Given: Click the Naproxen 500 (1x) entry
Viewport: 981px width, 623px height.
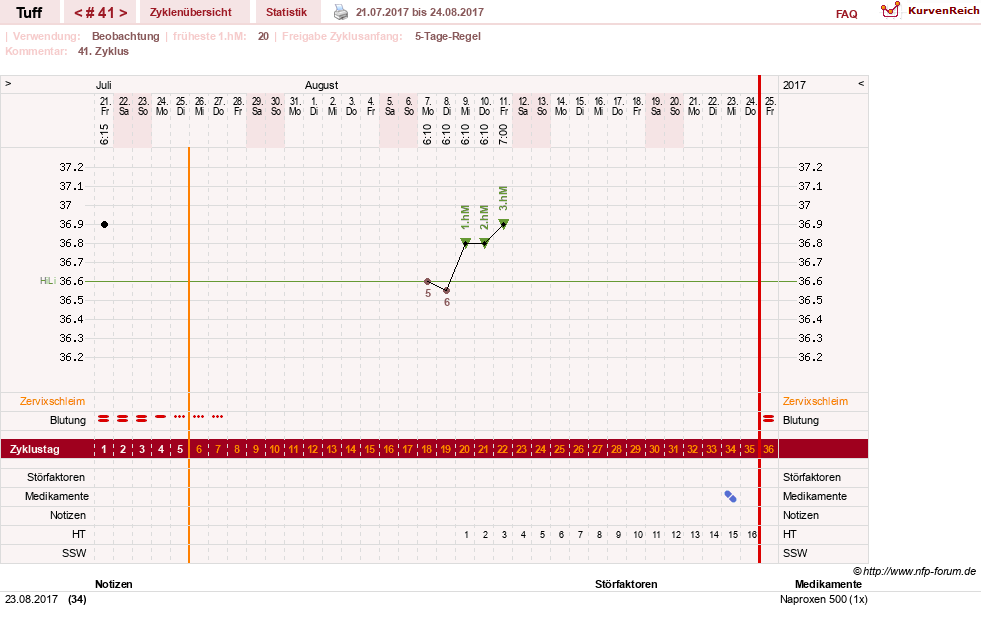Looking at the screenshot, I should (823, 599).
